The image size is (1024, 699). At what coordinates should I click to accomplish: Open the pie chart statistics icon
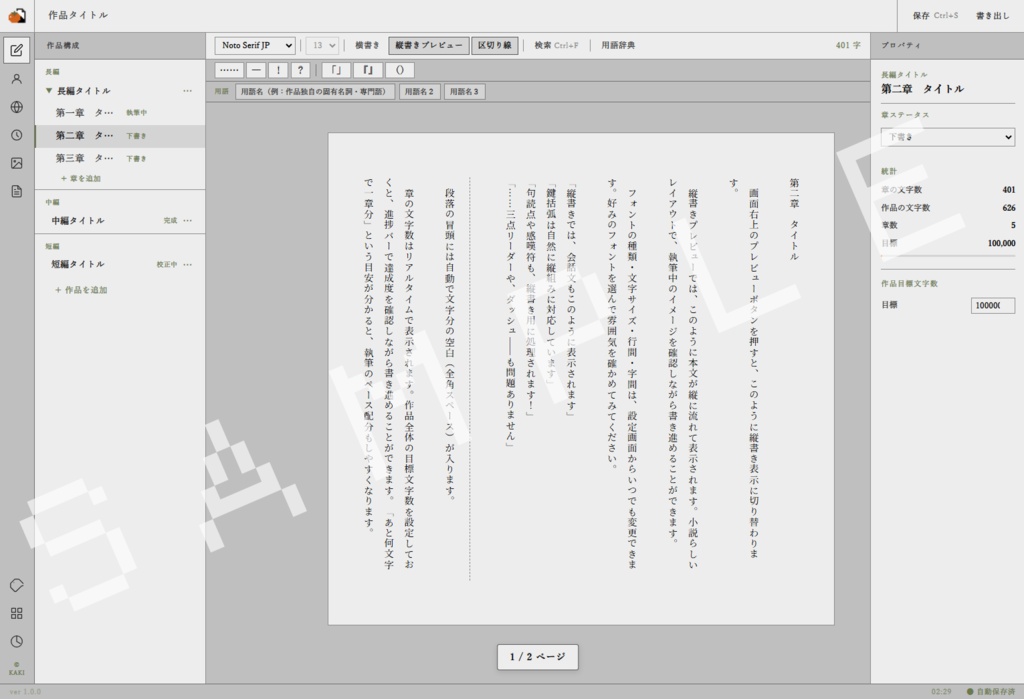coord(17,642)
